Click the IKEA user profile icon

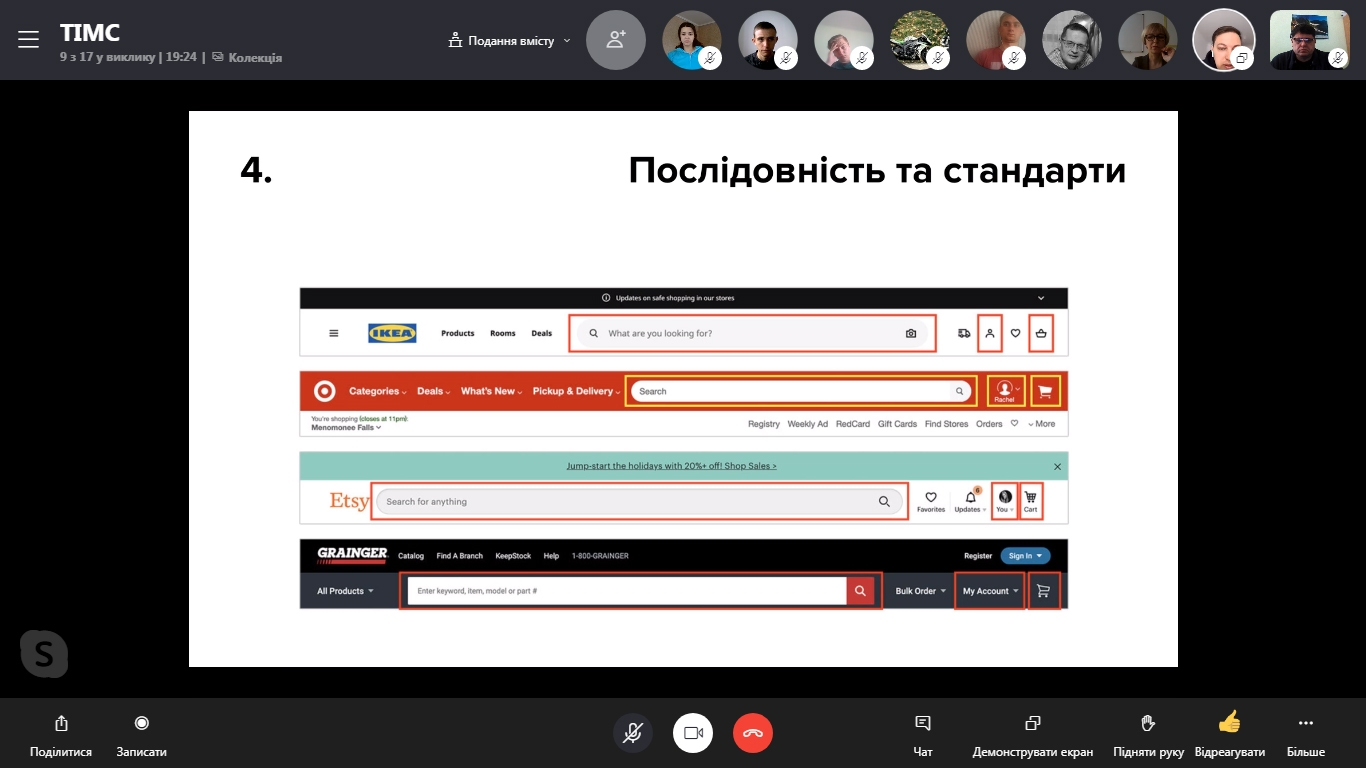(x=989, y=333)
